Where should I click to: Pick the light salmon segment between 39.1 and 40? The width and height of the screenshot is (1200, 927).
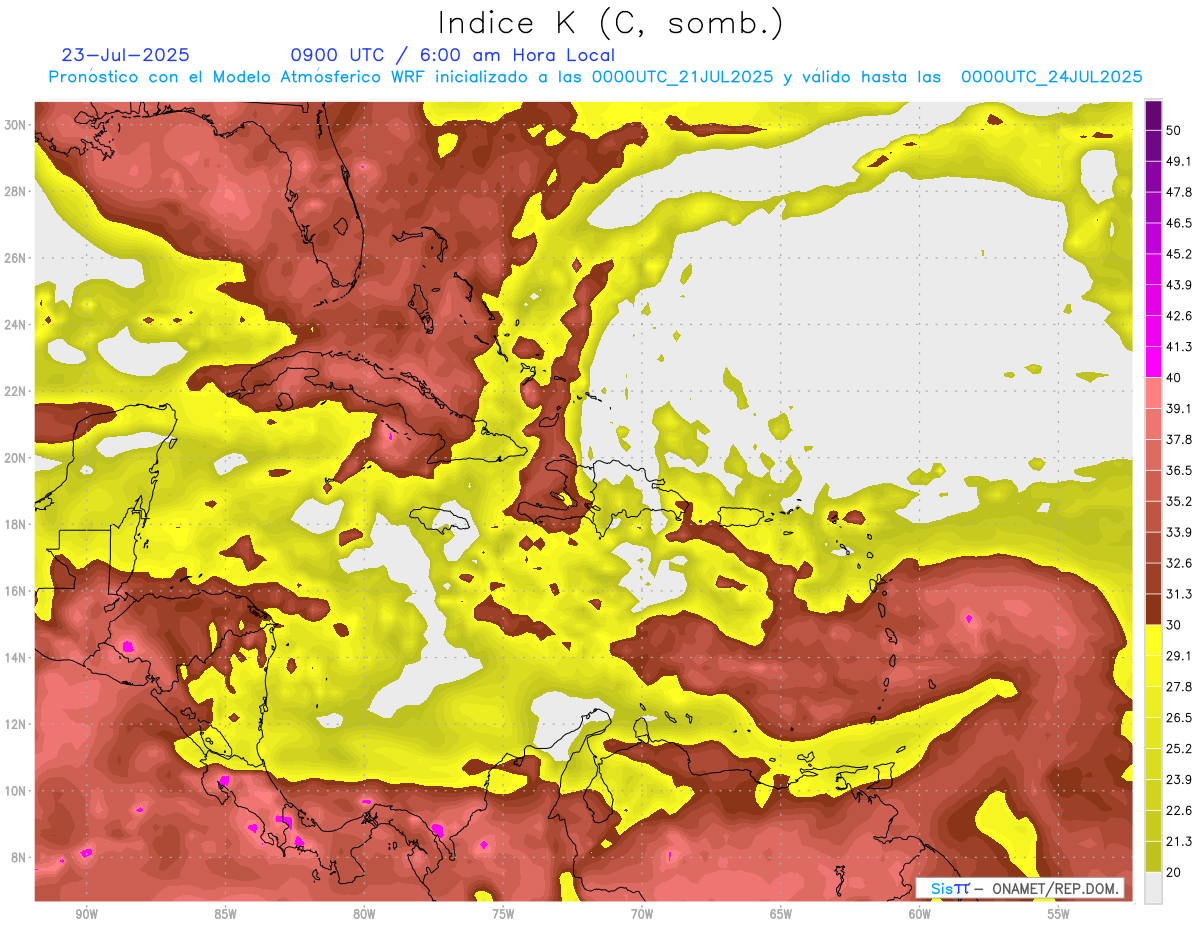coord(1153,393)
